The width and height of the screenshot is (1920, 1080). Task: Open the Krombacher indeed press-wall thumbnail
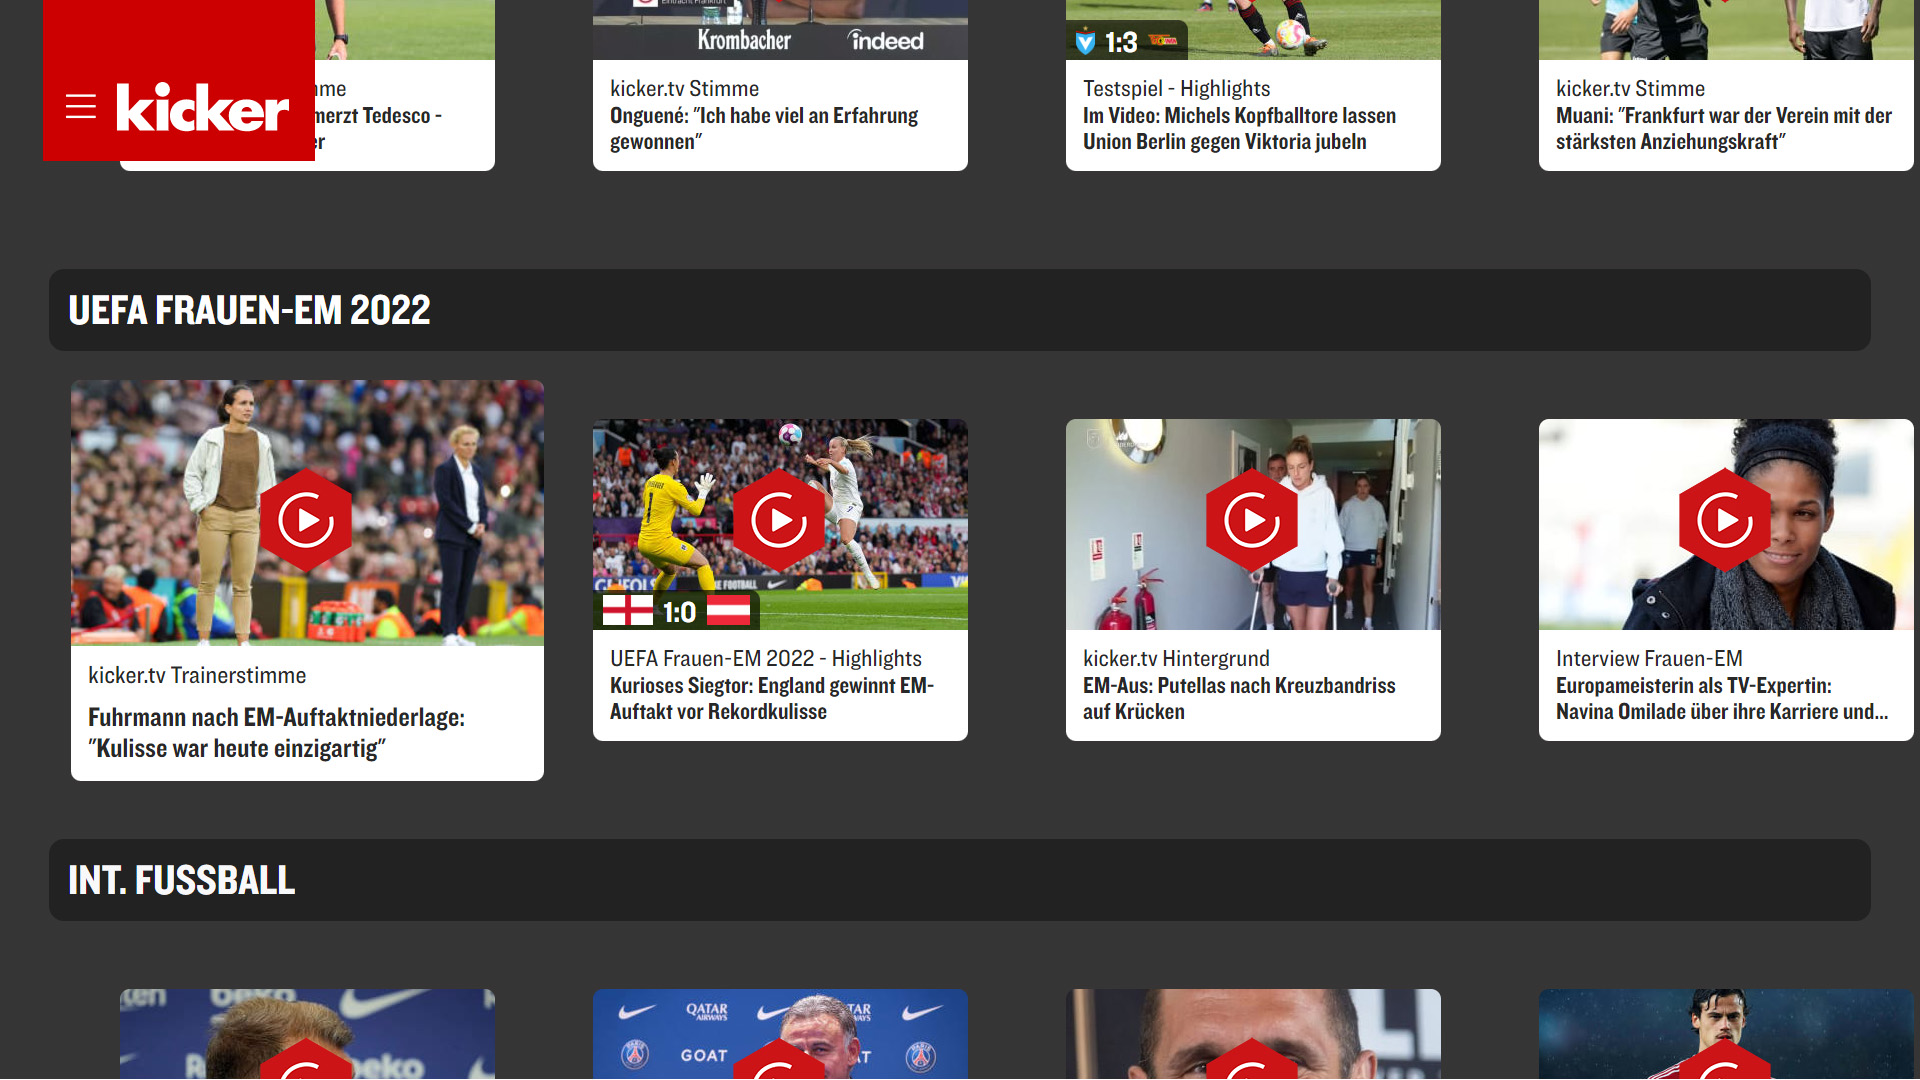[x=780, y=30]
